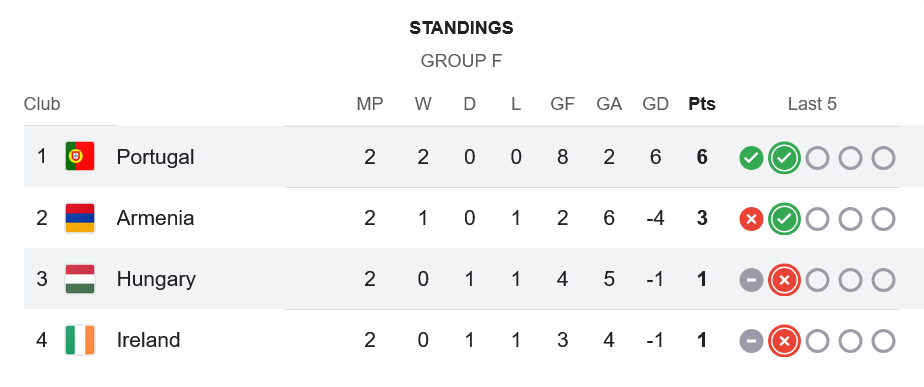Select the Portugal team name
This screenshot has width=924, height=387.
(156, 157)
